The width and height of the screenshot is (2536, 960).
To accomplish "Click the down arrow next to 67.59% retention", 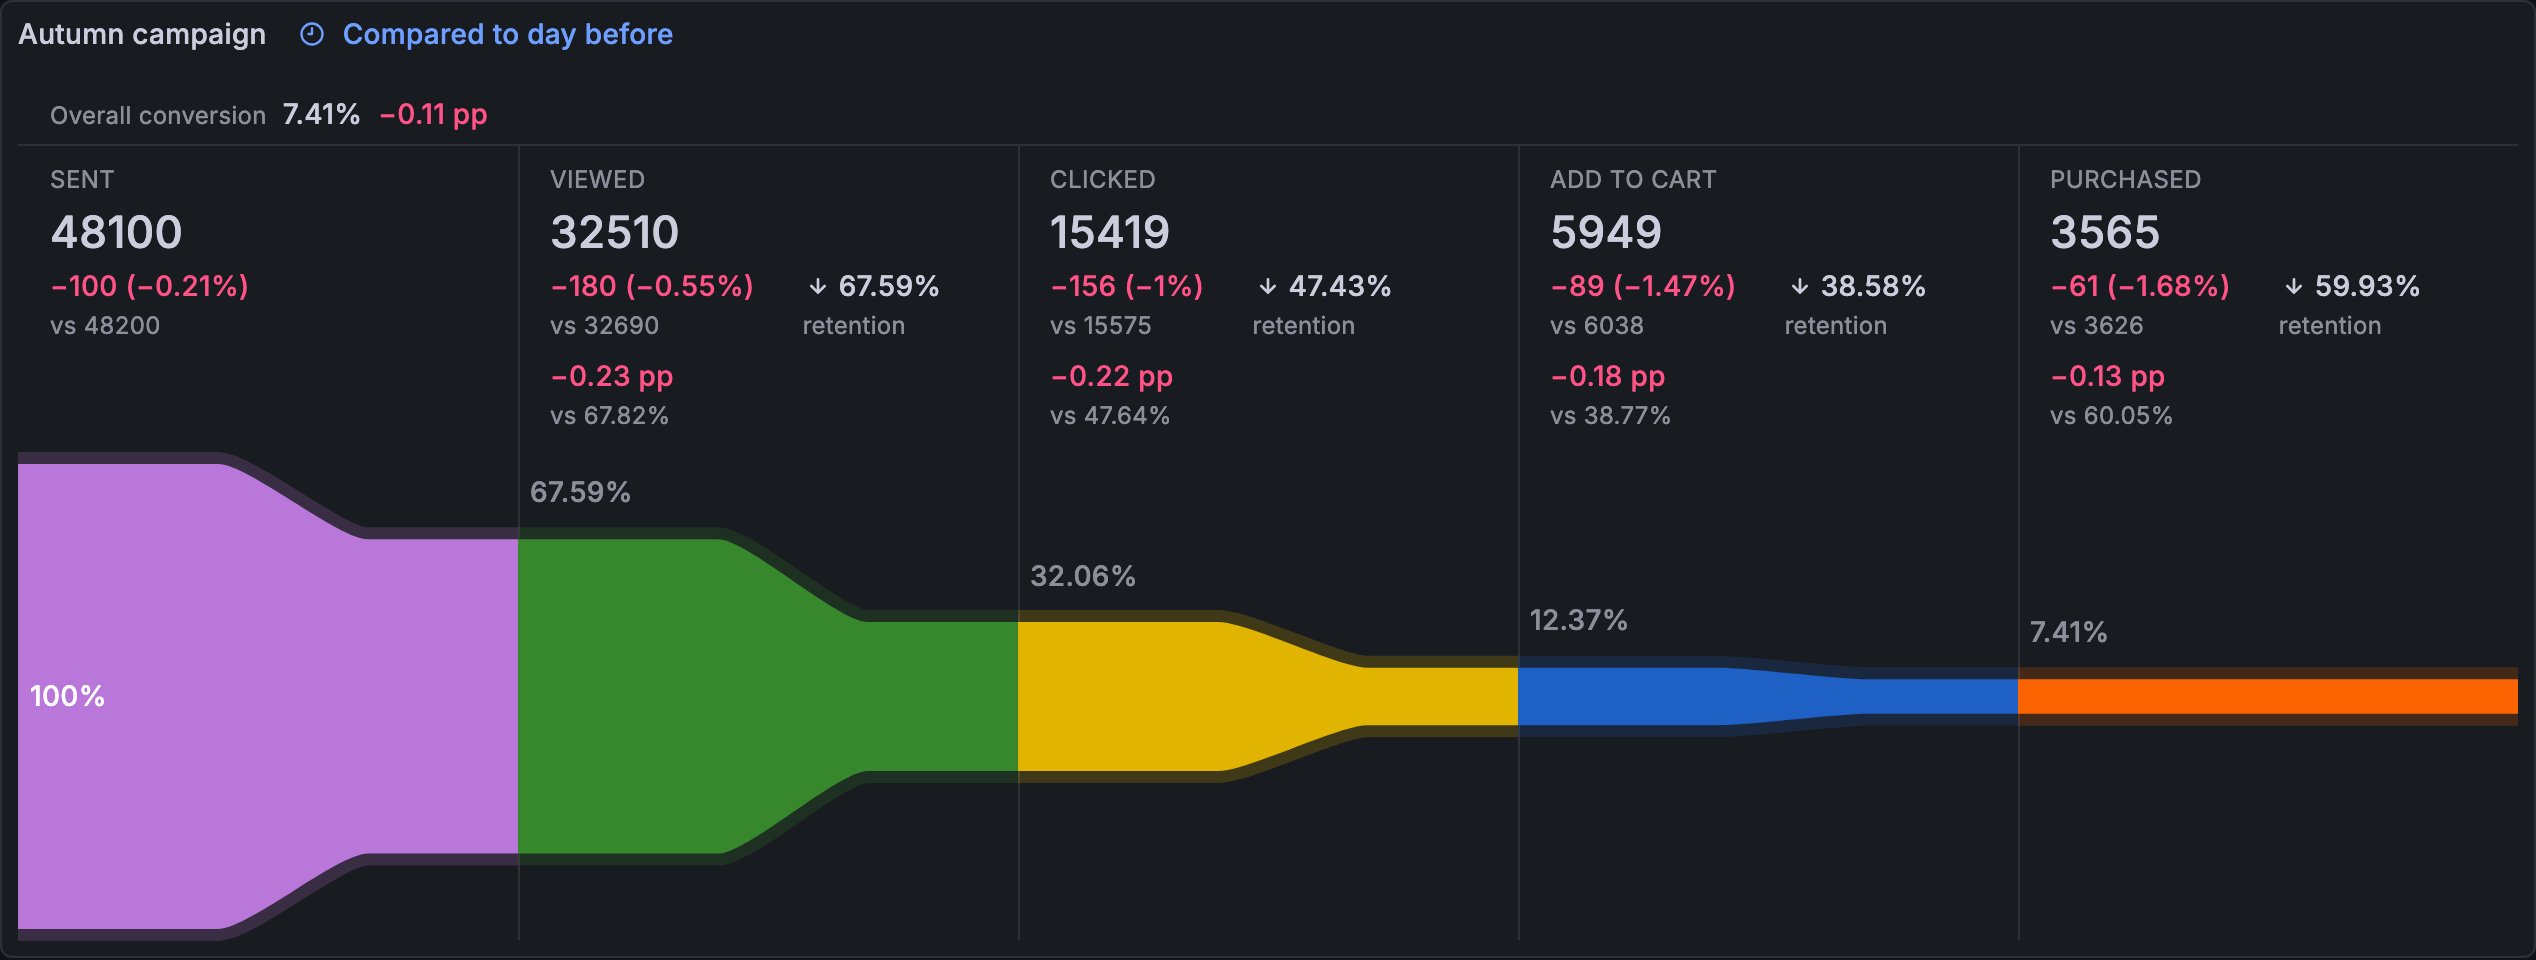I will pos(818,287).
